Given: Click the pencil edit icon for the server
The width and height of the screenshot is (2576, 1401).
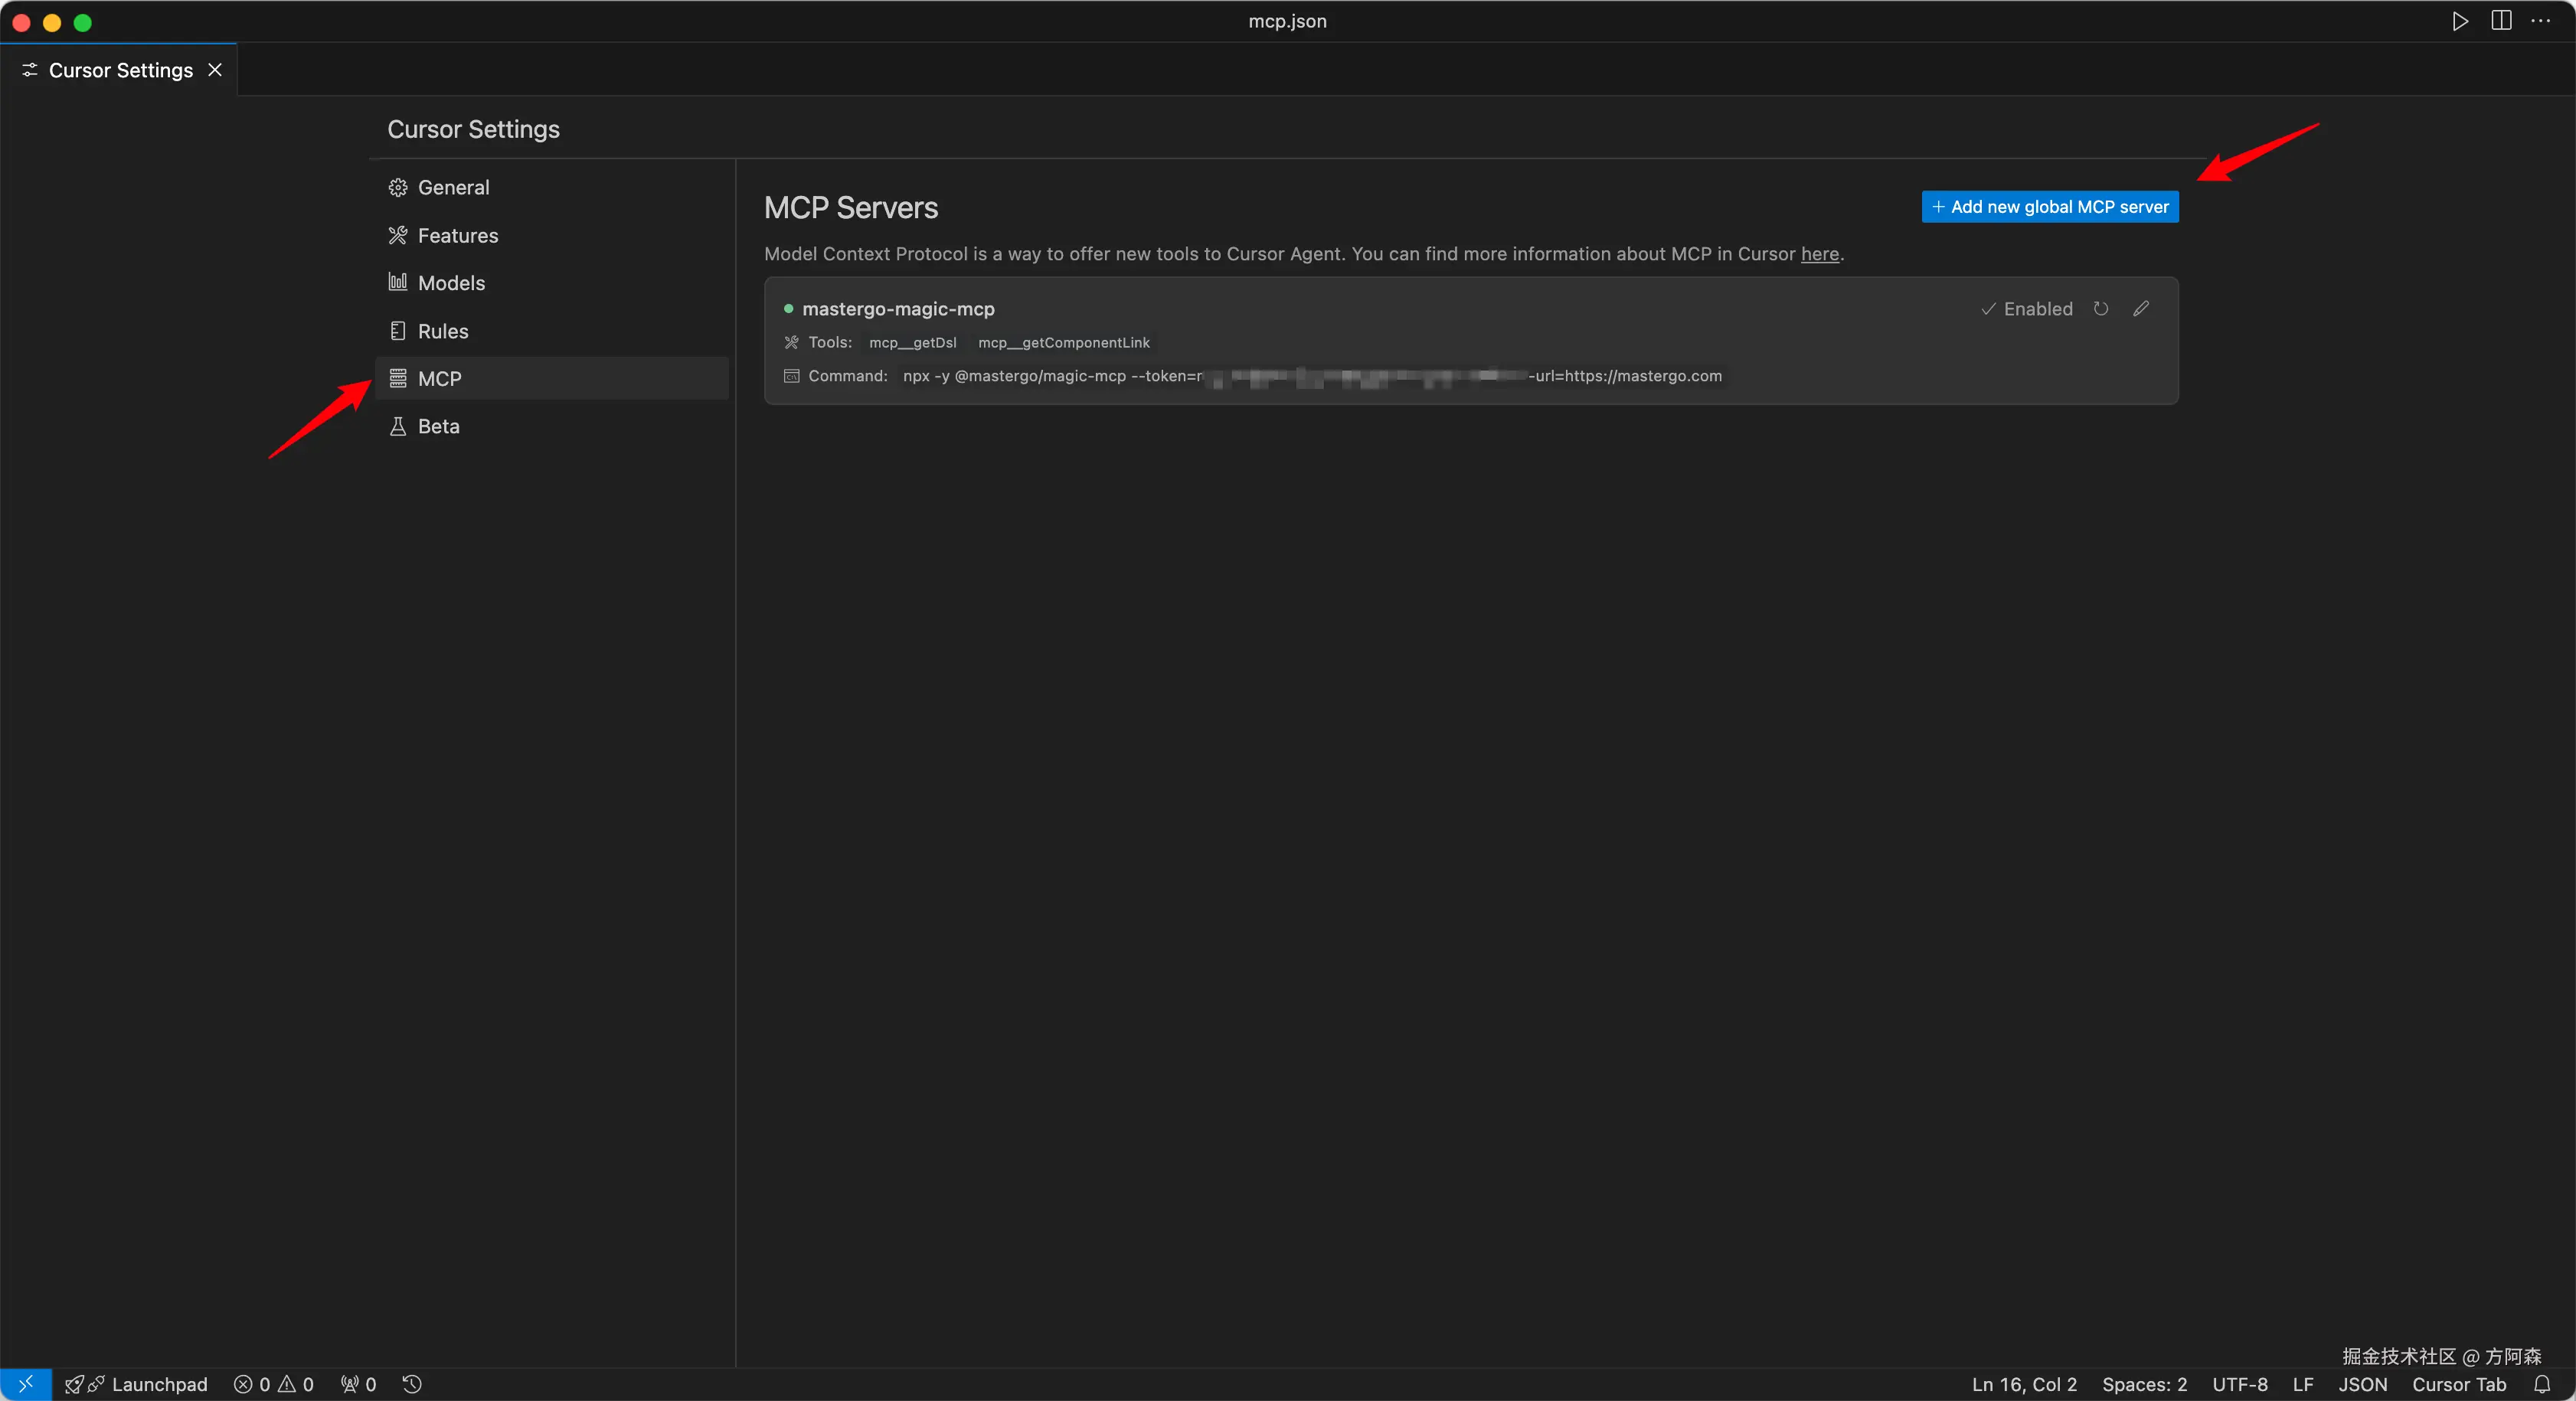Looking at the screenshot, I should [2140, 309].
